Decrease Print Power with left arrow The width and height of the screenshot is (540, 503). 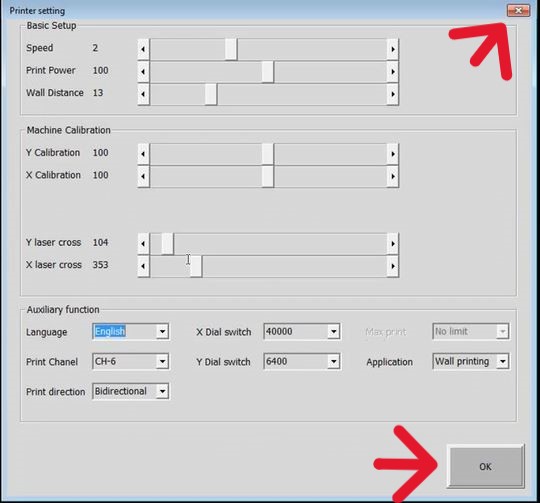[x=143, y=72]
